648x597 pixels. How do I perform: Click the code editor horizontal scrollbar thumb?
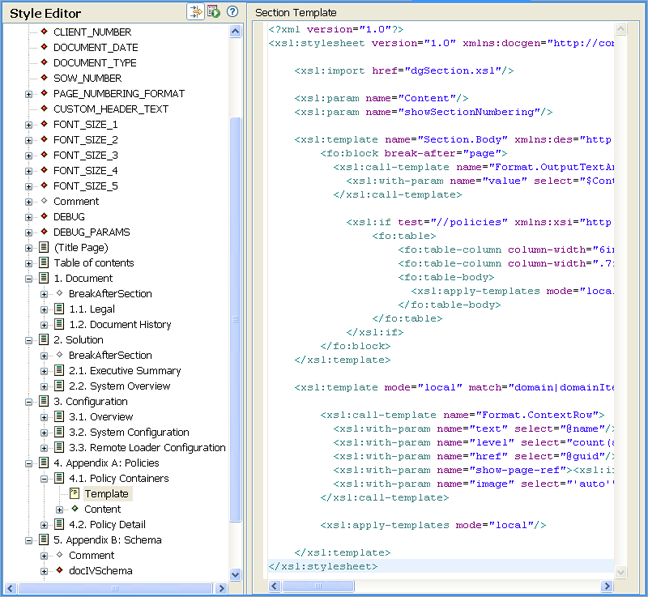[318, 585]
